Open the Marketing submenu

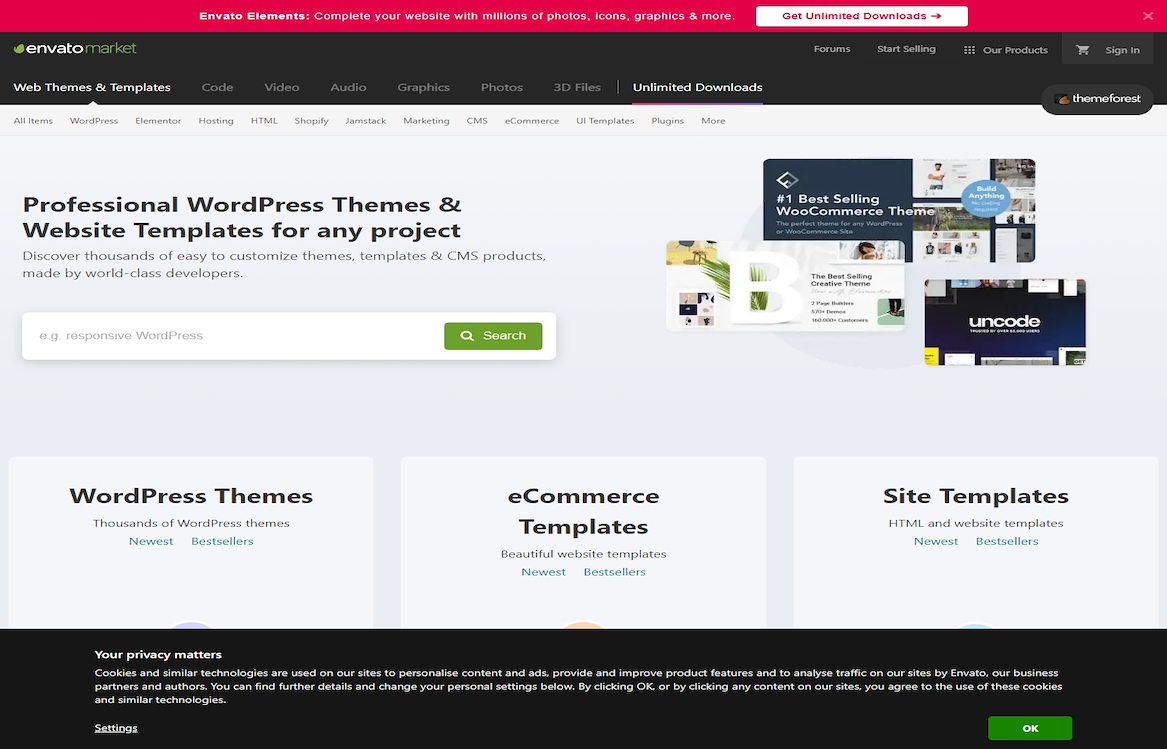426,121
